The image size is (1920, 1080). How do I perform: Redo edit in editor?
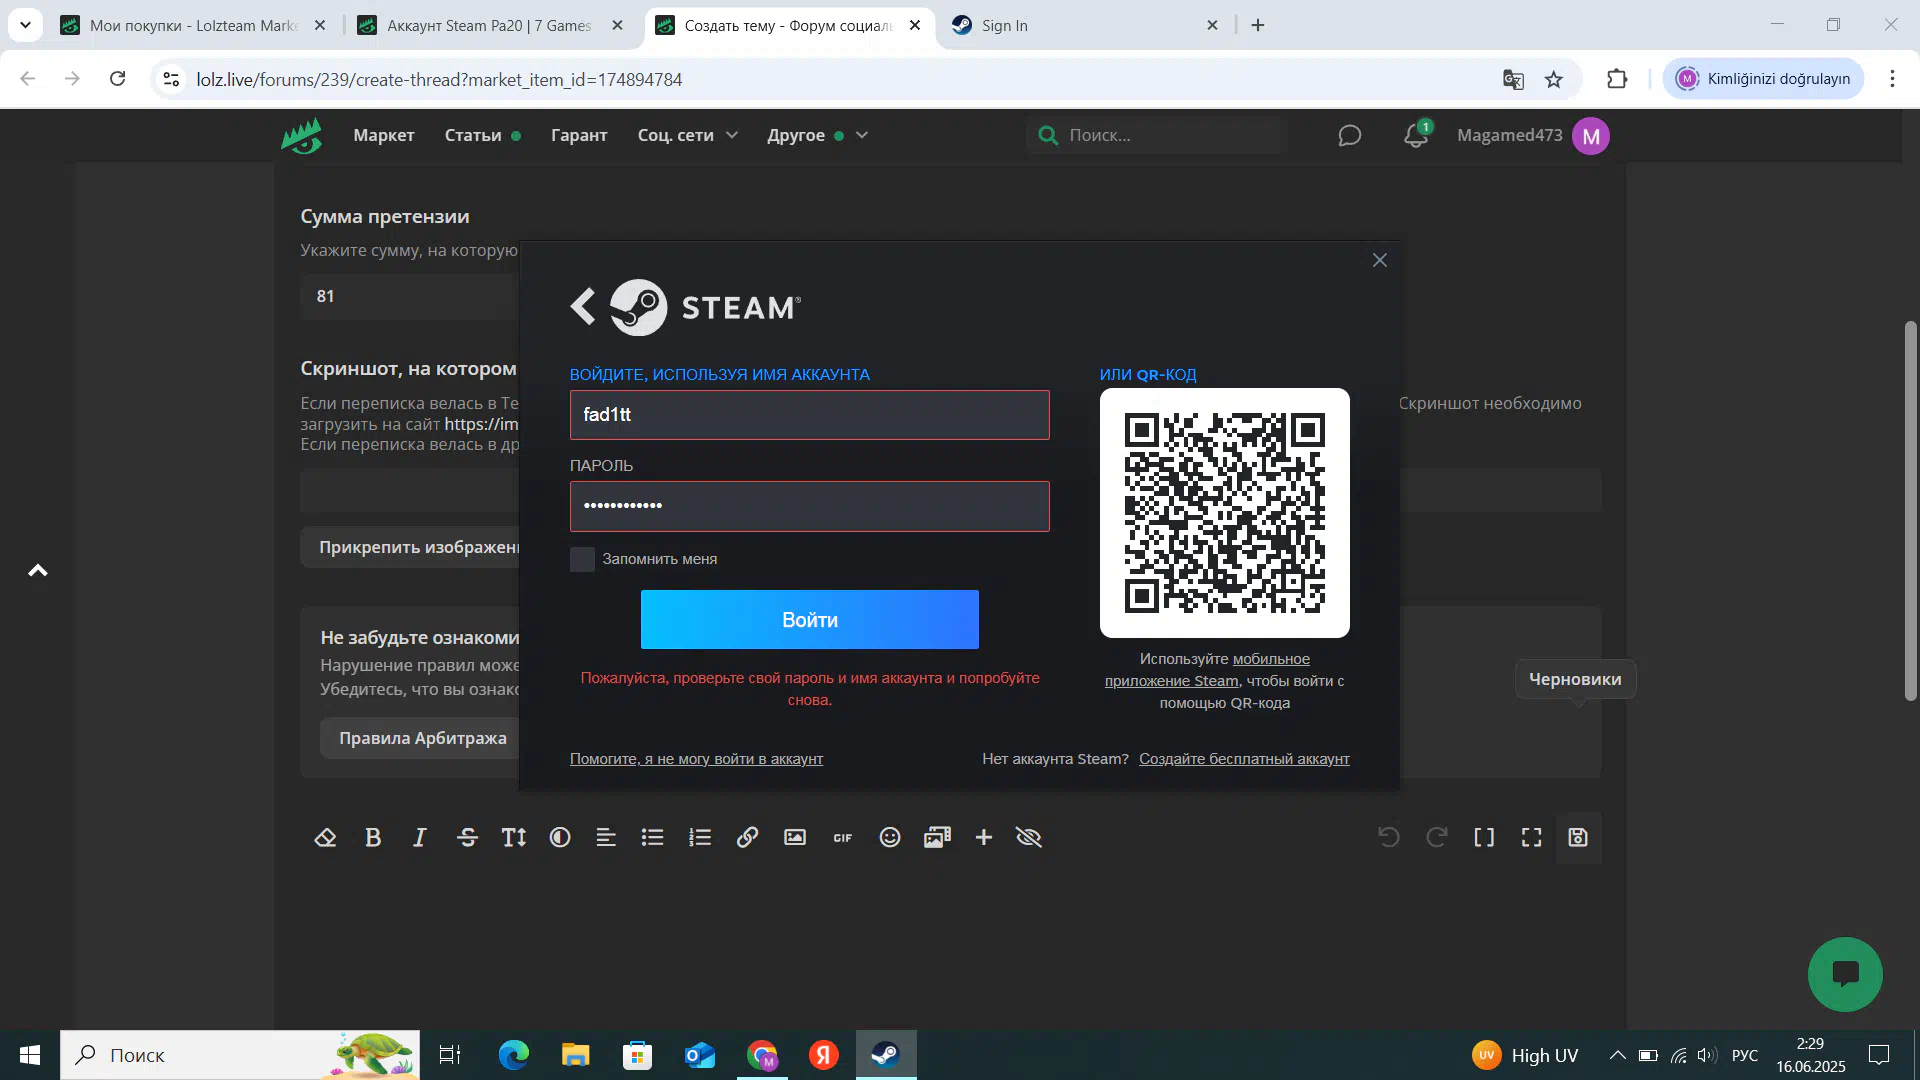point(1437,838)
